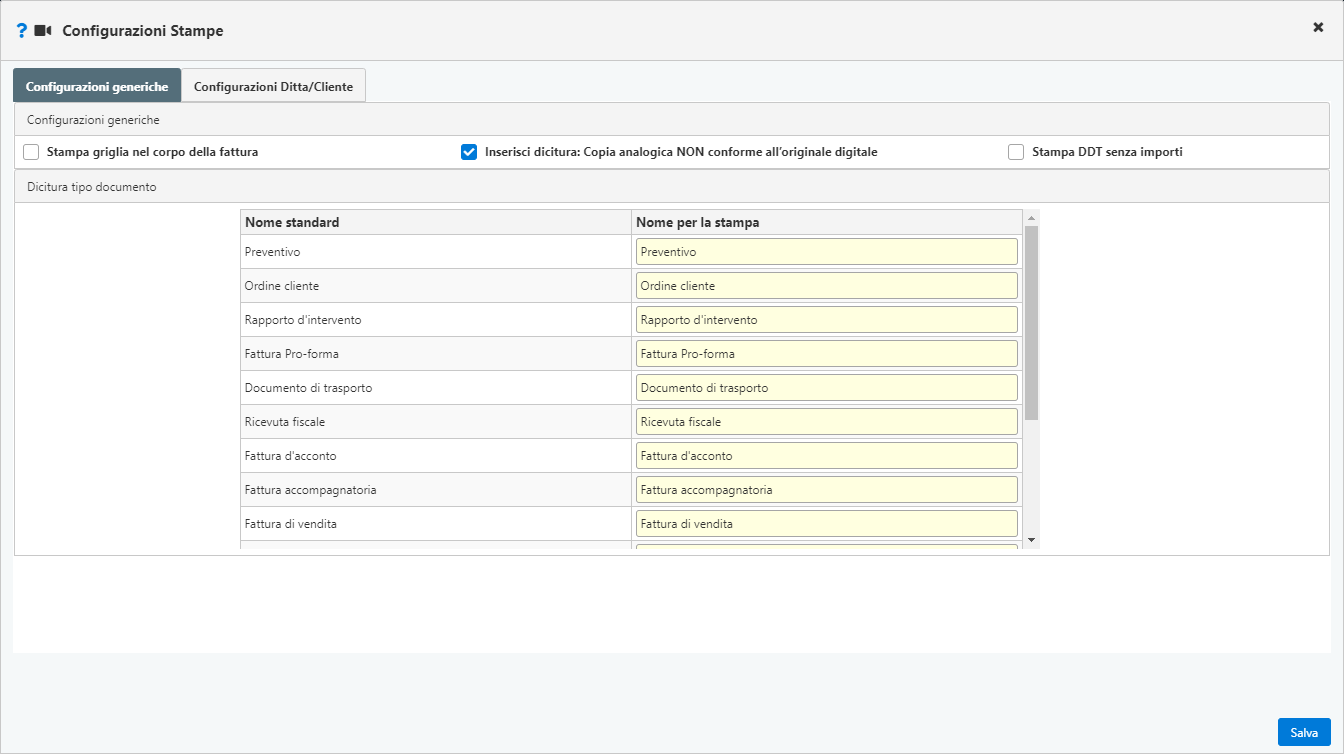1344x754 pixels.
Task: Edit the Fattura d'acconto print name field
Action: (826, 456)
